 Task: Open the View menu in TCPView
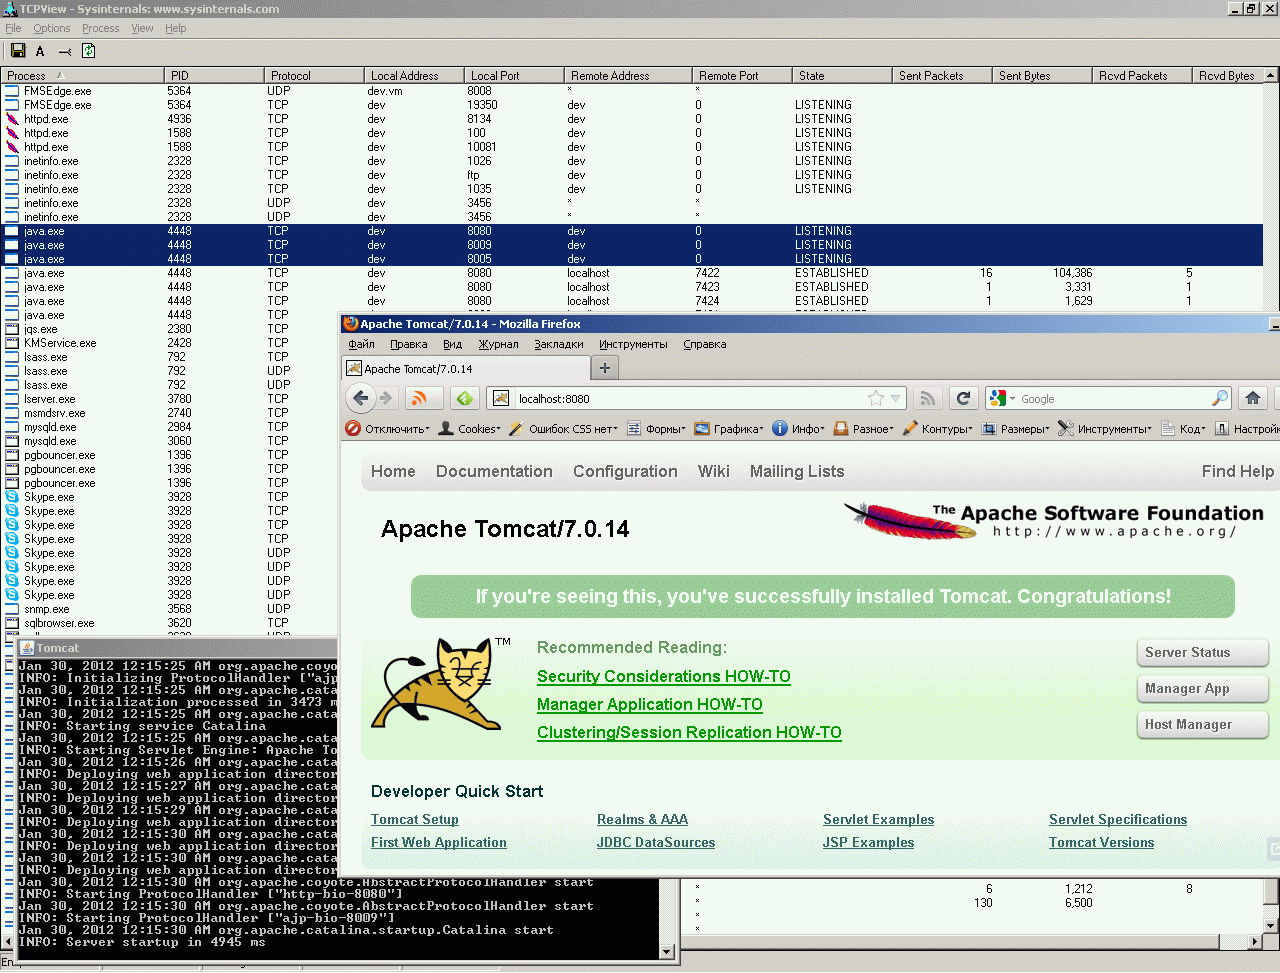click(x=143, y=28)
